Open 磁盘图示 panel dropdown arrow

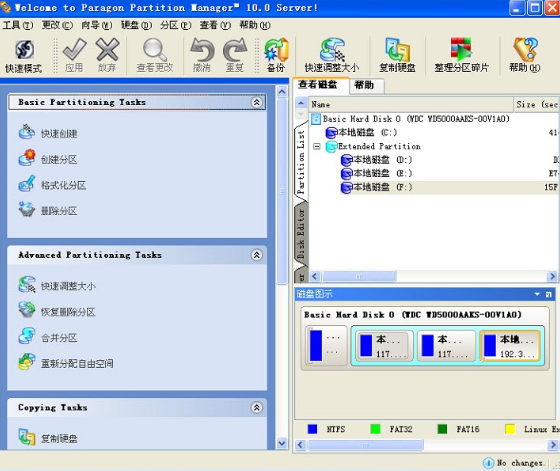click(x=537, y=294)
